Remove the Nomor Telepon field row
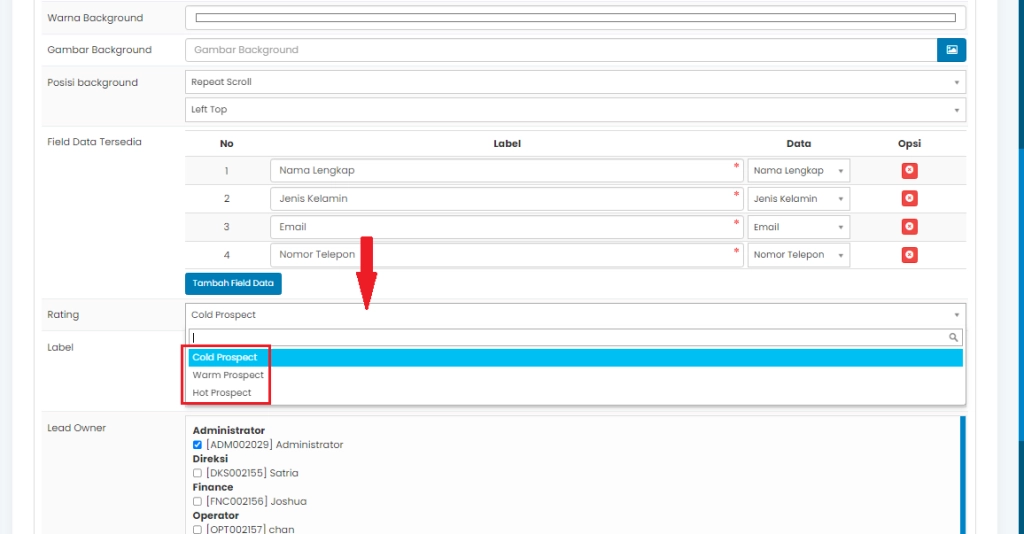Viewport: 1024px width, 534px height. point(909,255)
